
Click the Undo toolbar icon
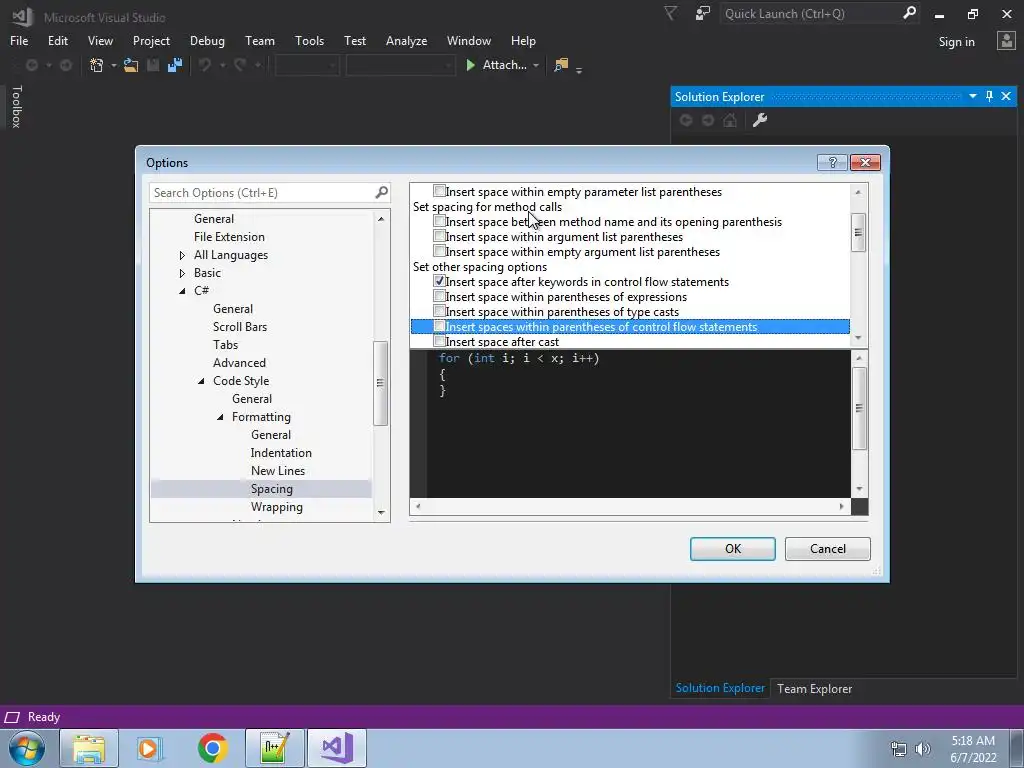205,65
